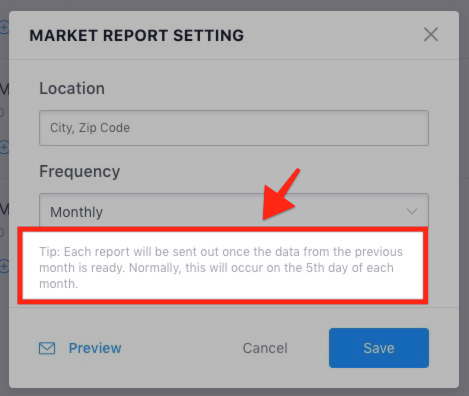Focus the City, Zip Code field

234,128
